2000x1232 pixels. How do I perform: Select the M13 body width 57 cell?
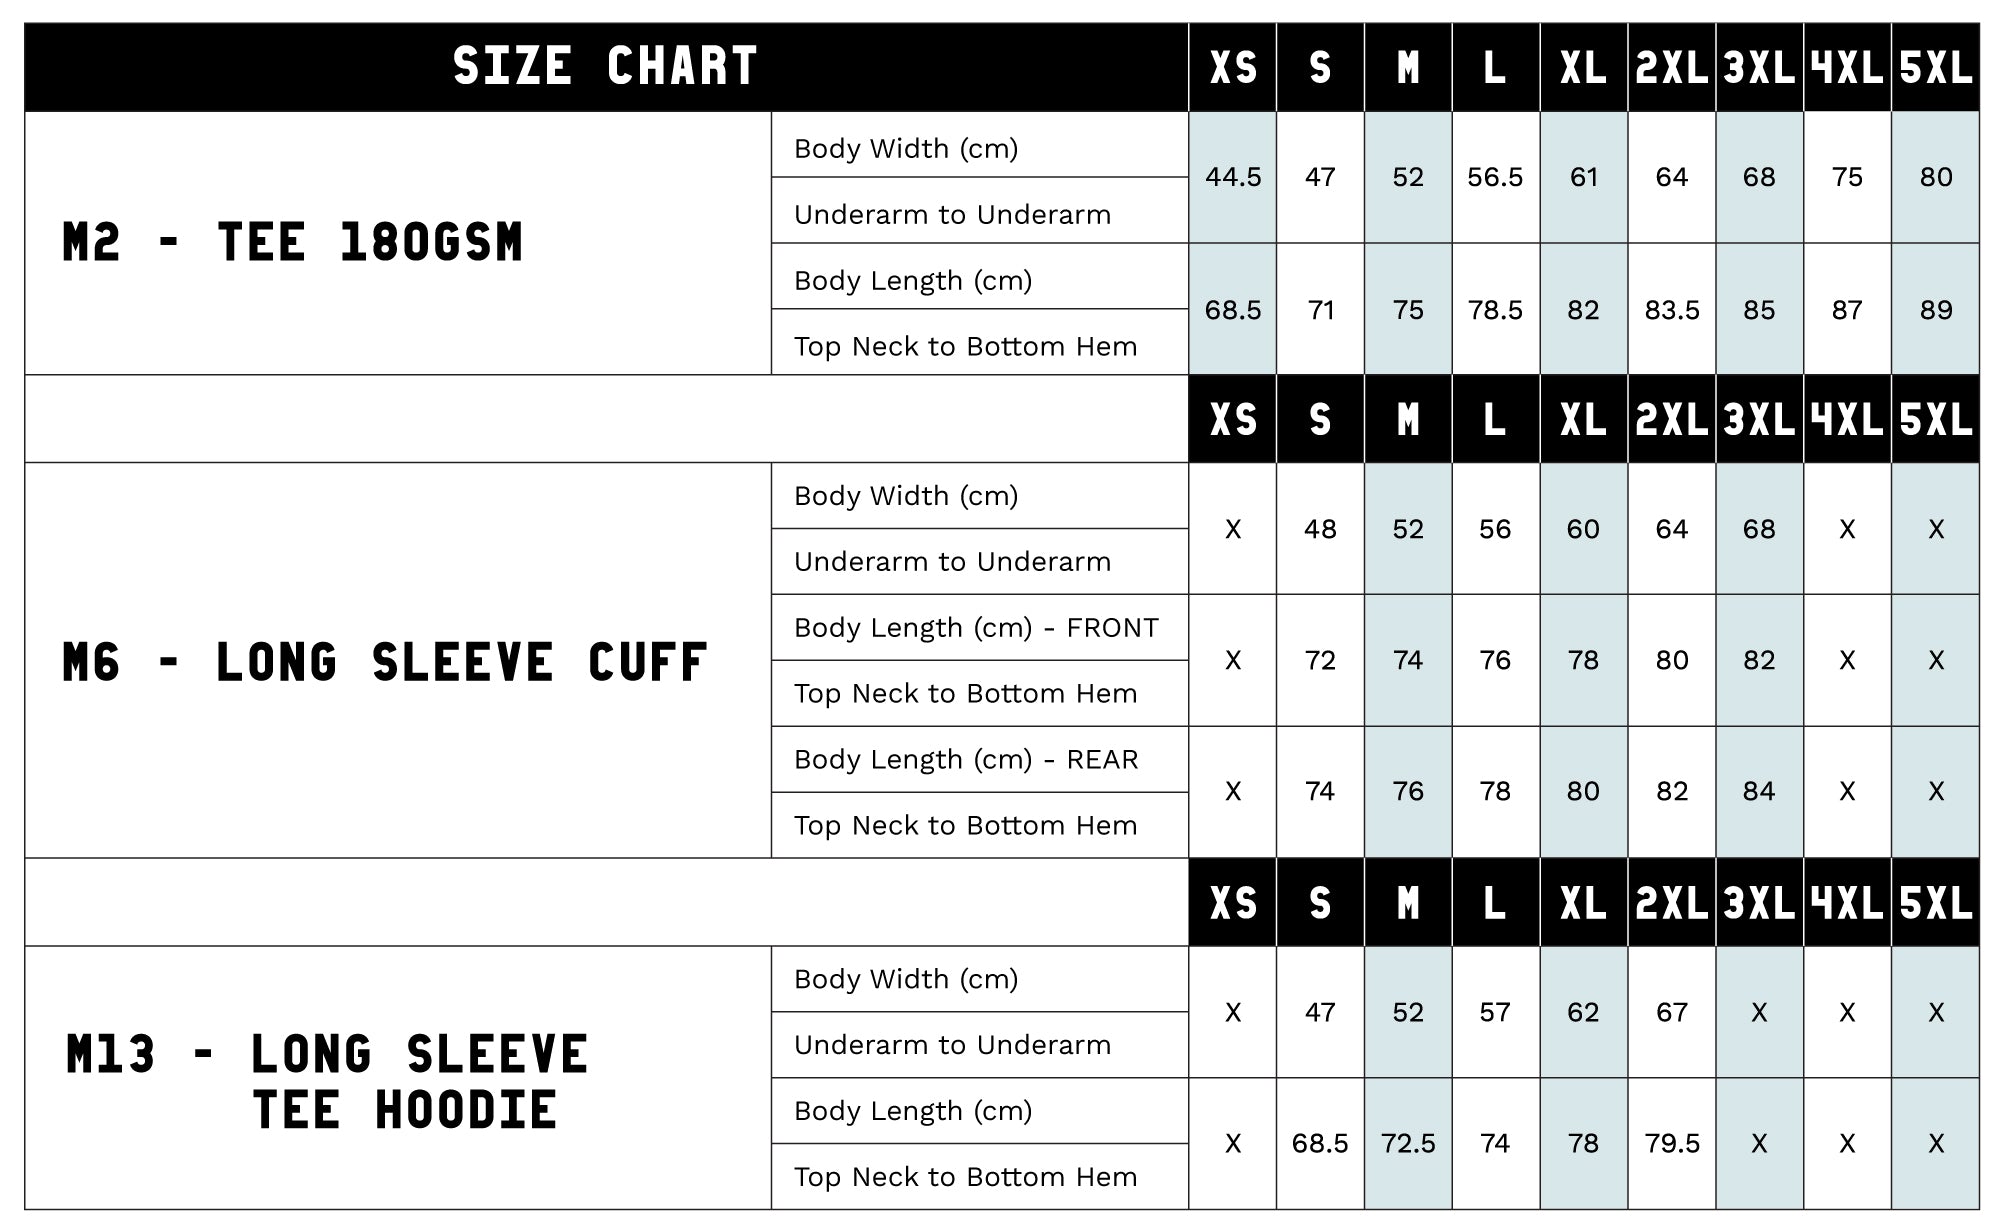[x=1495, y=1012]
